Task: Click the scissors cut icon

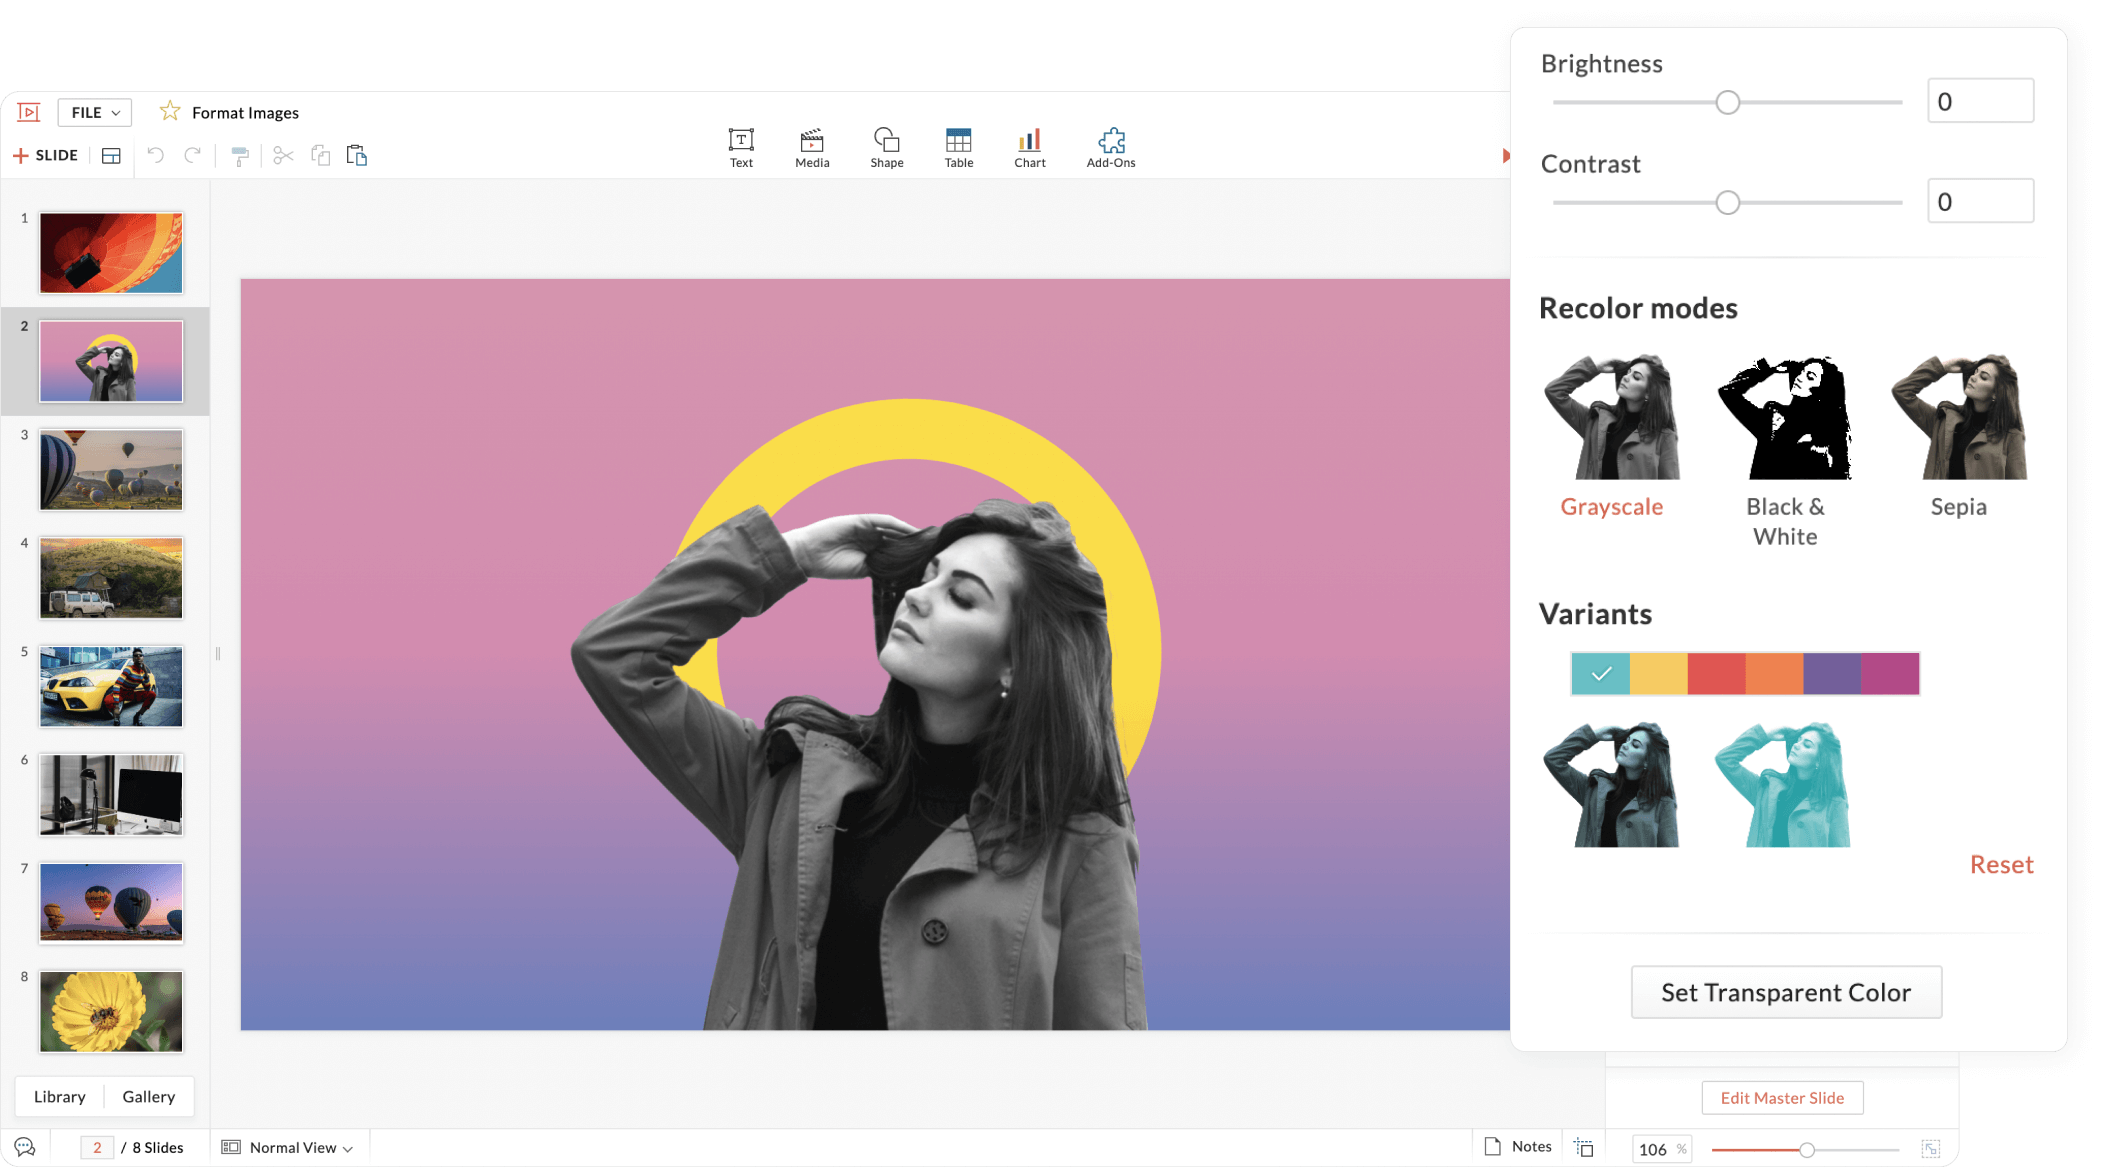Action: click(x=283, y=156)
